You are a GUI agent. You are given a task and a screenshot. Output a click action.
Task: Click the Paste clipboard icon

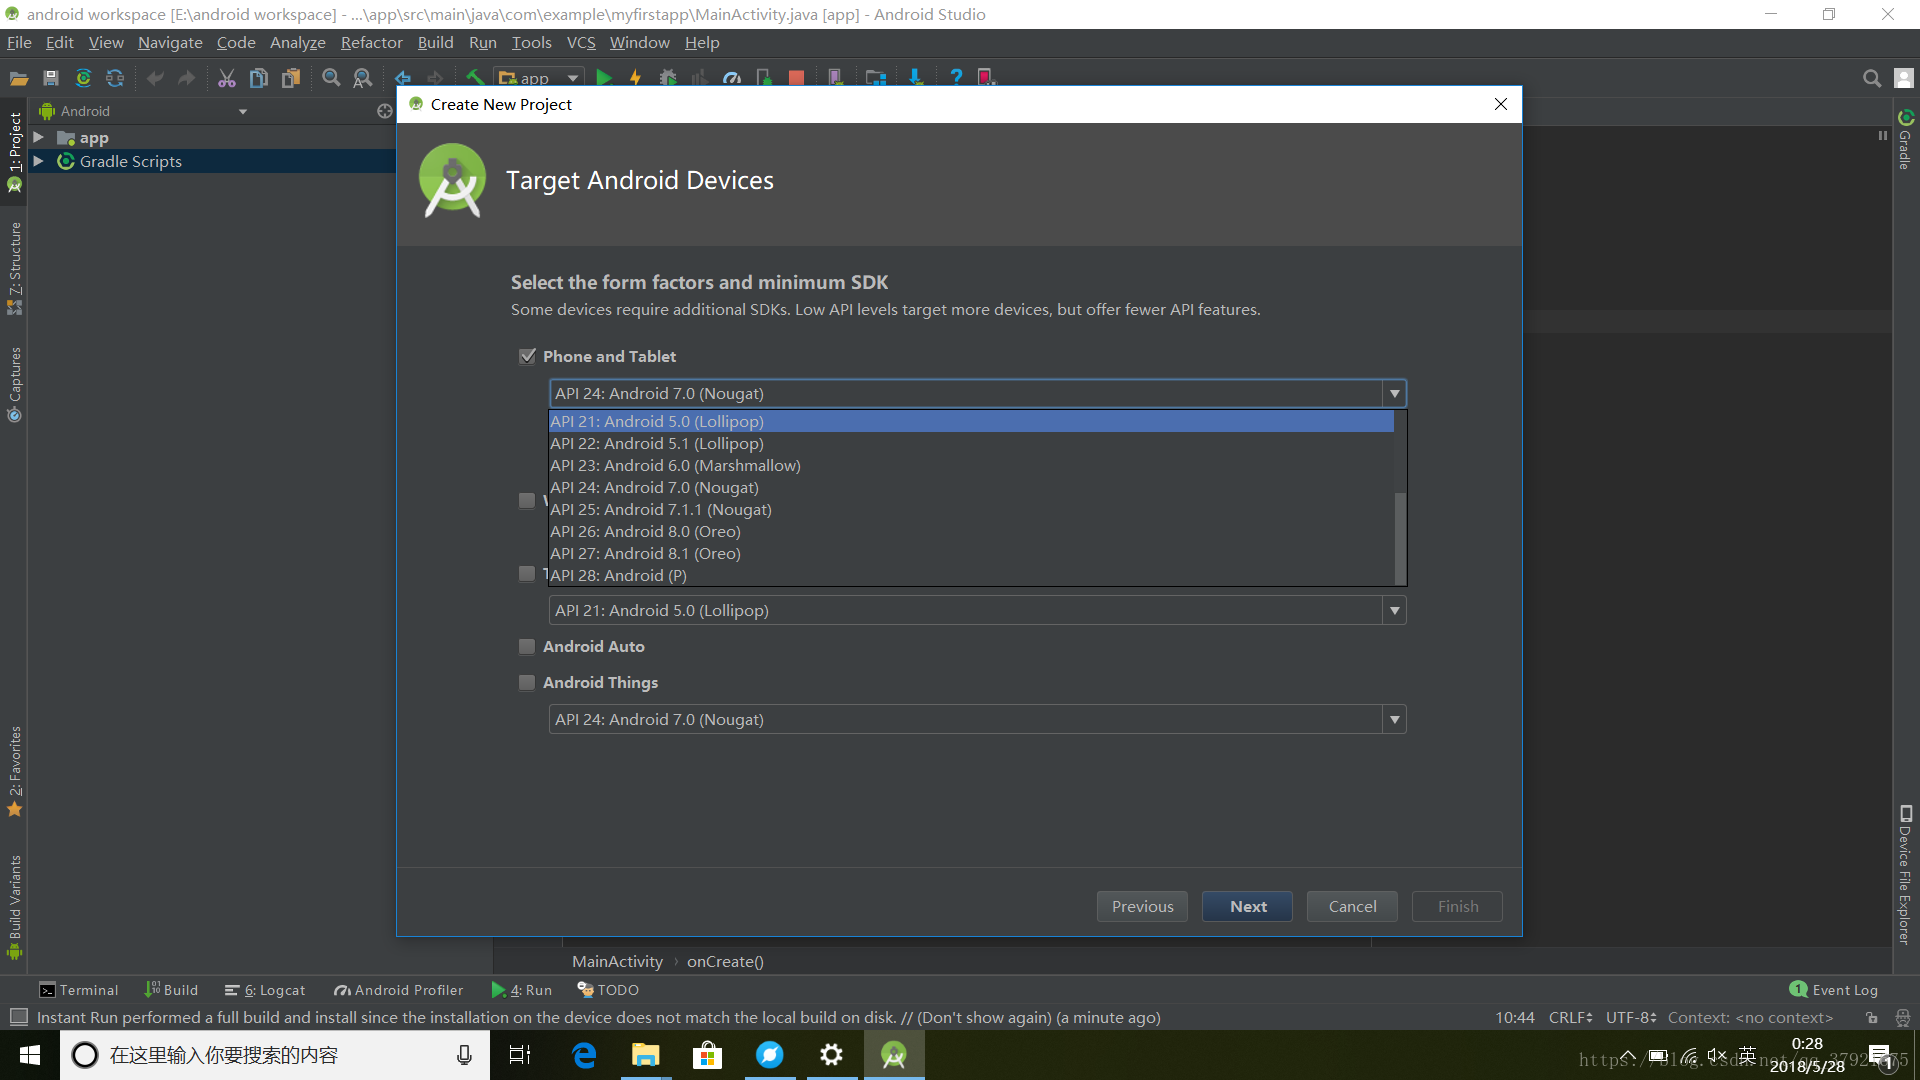291,78
